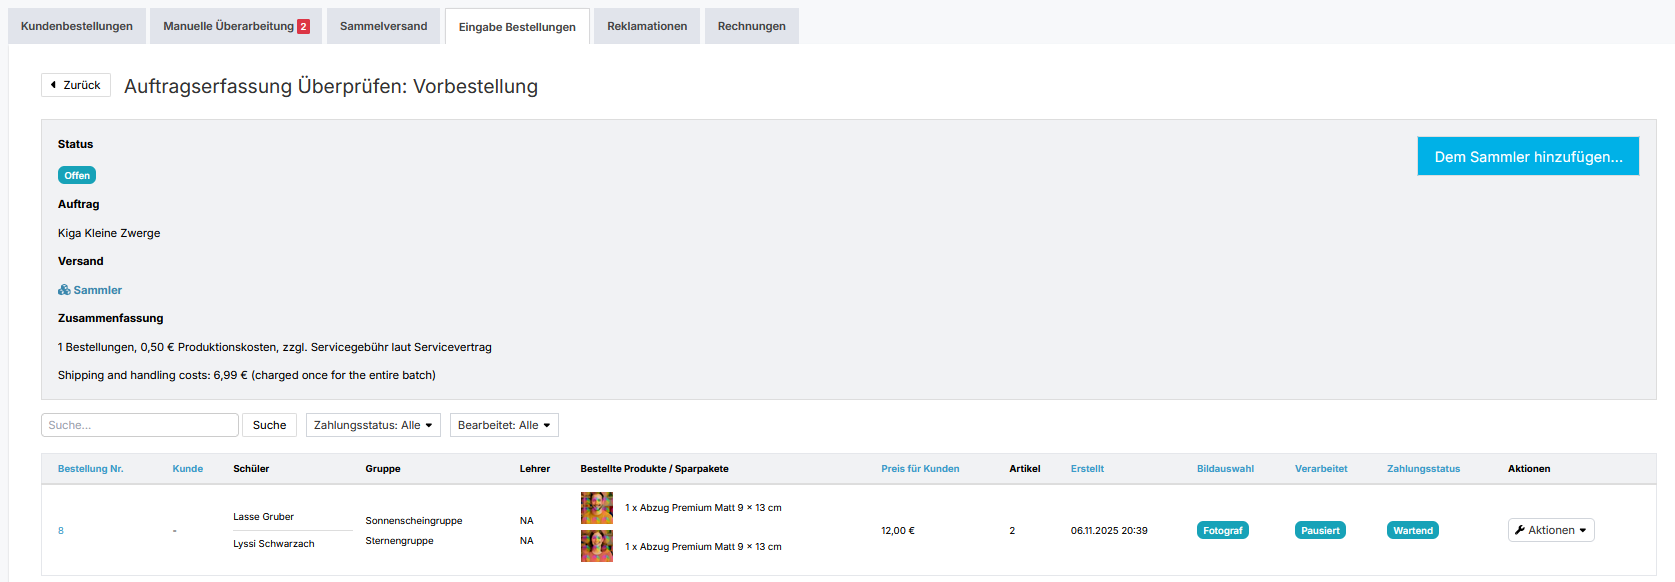This screenshot has width=1675, height=582.
Task: Click the 12,00 € price cell
Action: tap(898, 531)
